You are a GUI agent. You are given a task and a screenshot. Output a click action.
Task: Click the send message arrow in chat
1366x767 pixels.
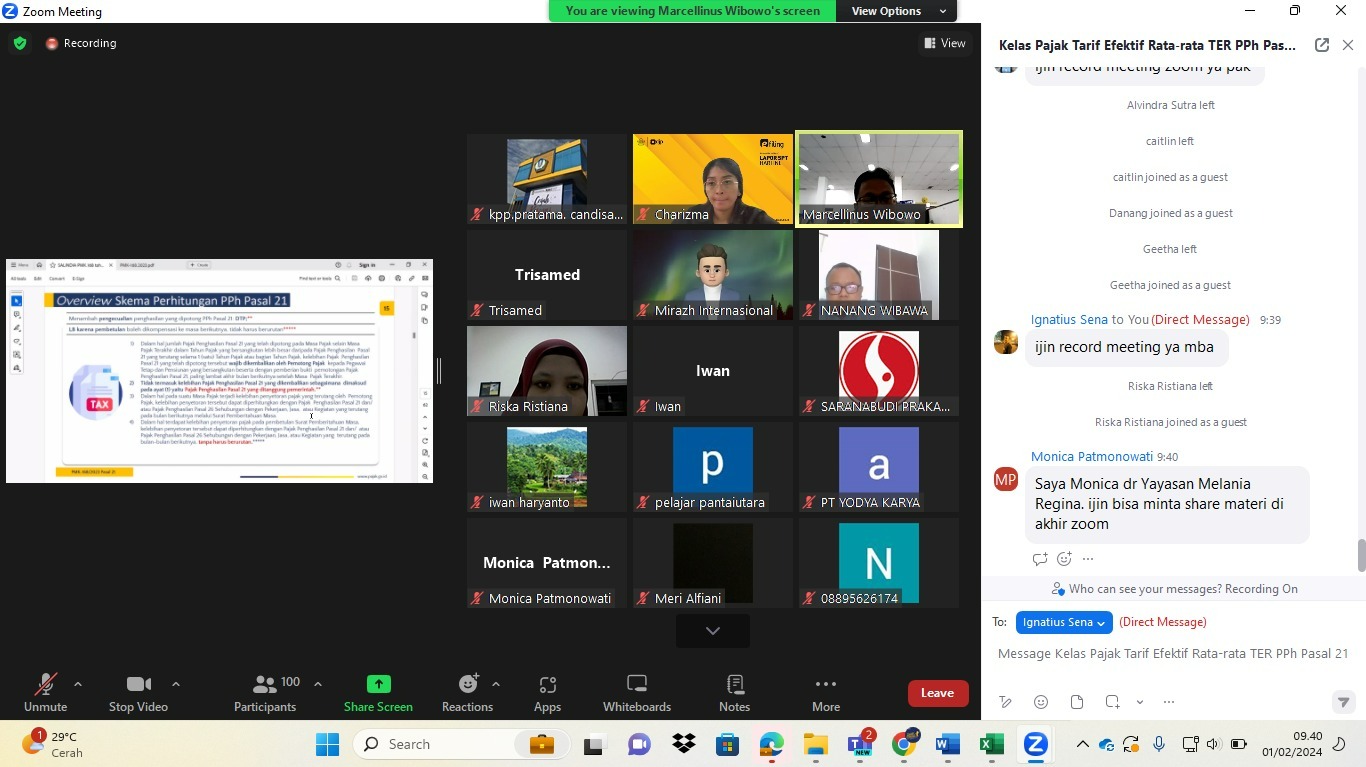point(1343,702)
